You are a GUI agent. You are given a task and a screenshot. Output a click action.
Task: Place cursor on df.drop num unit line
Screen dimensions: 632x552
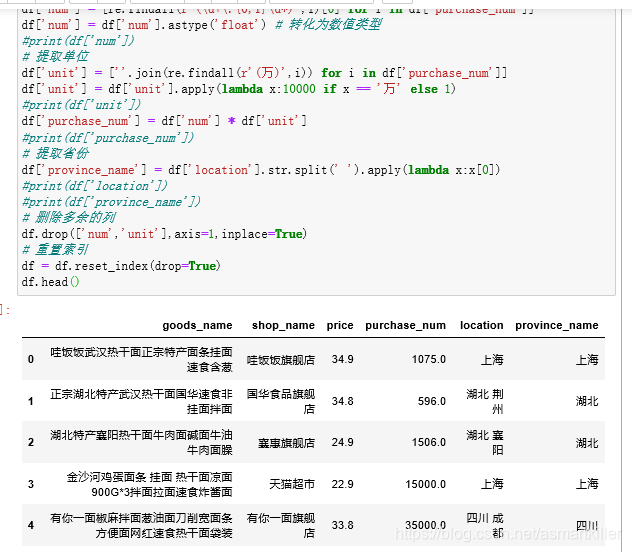click(164, 234)
